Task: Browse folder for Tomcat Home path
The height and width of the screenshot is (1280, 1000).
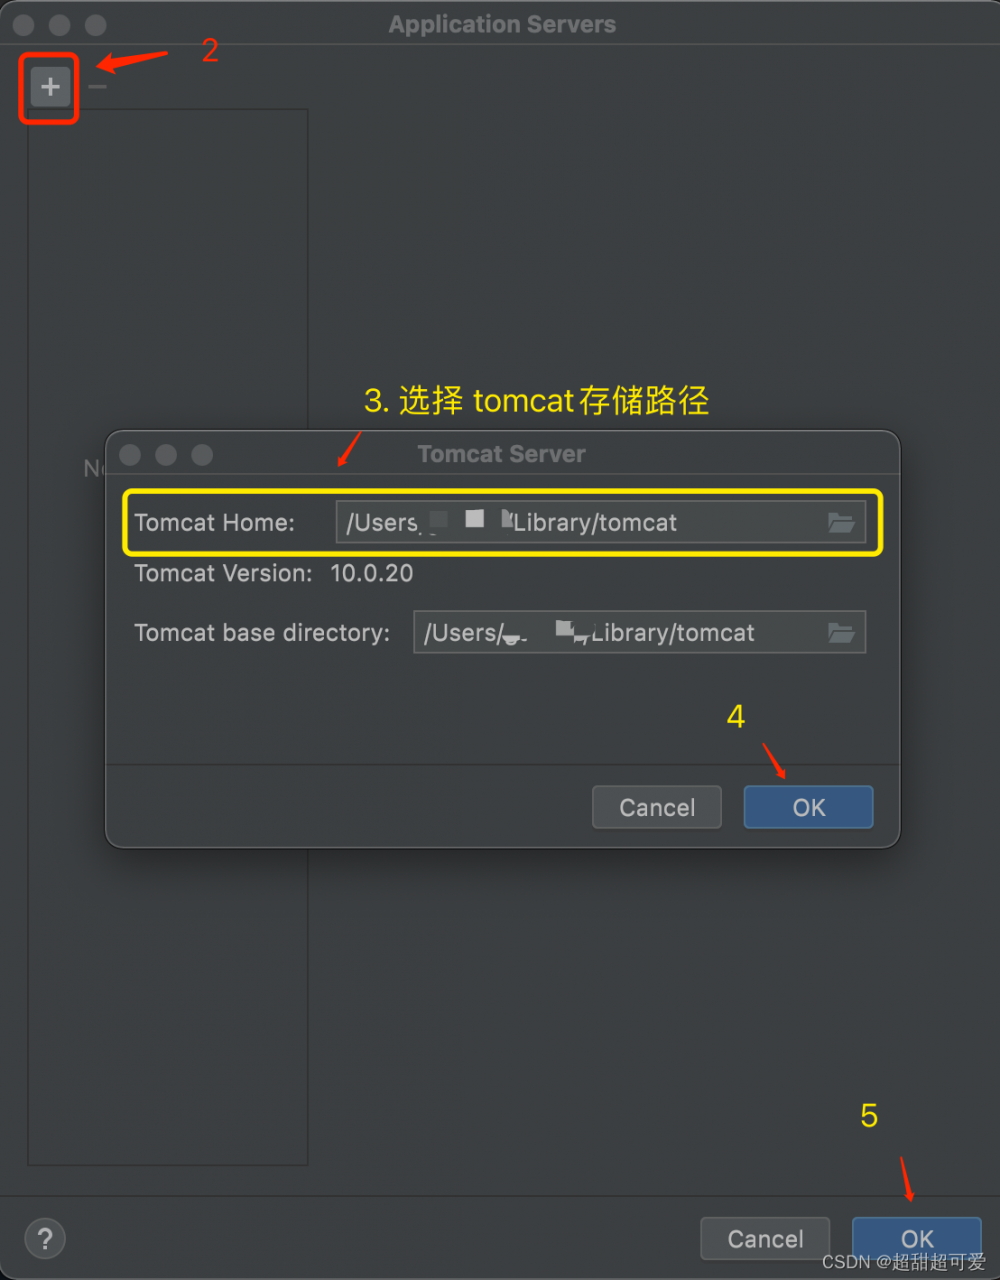Action: (841, 522)
